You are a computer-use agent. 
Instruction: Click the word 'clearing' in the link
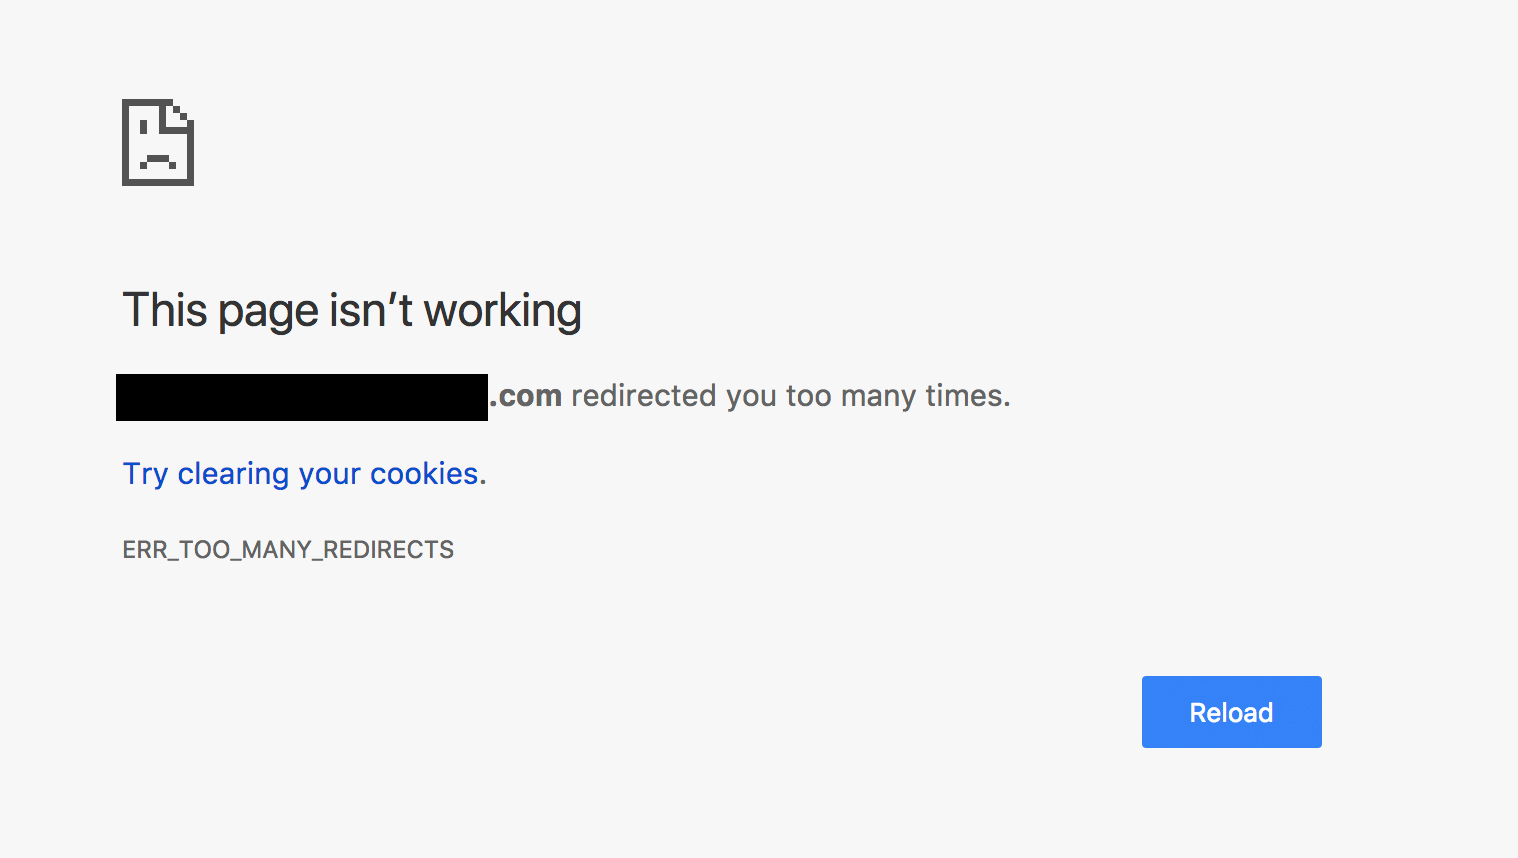(x=233, y=473)
